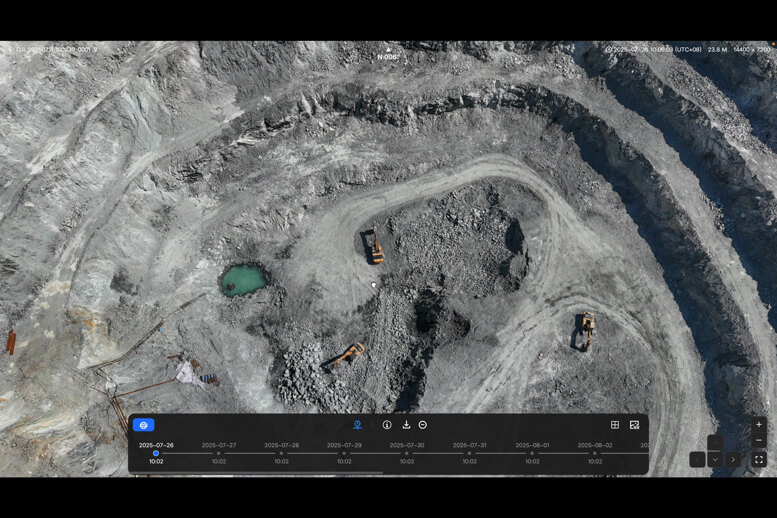Select the 2025-07-31 timeline point
This screenshot has width=777, height=518.
pos(469,453)
